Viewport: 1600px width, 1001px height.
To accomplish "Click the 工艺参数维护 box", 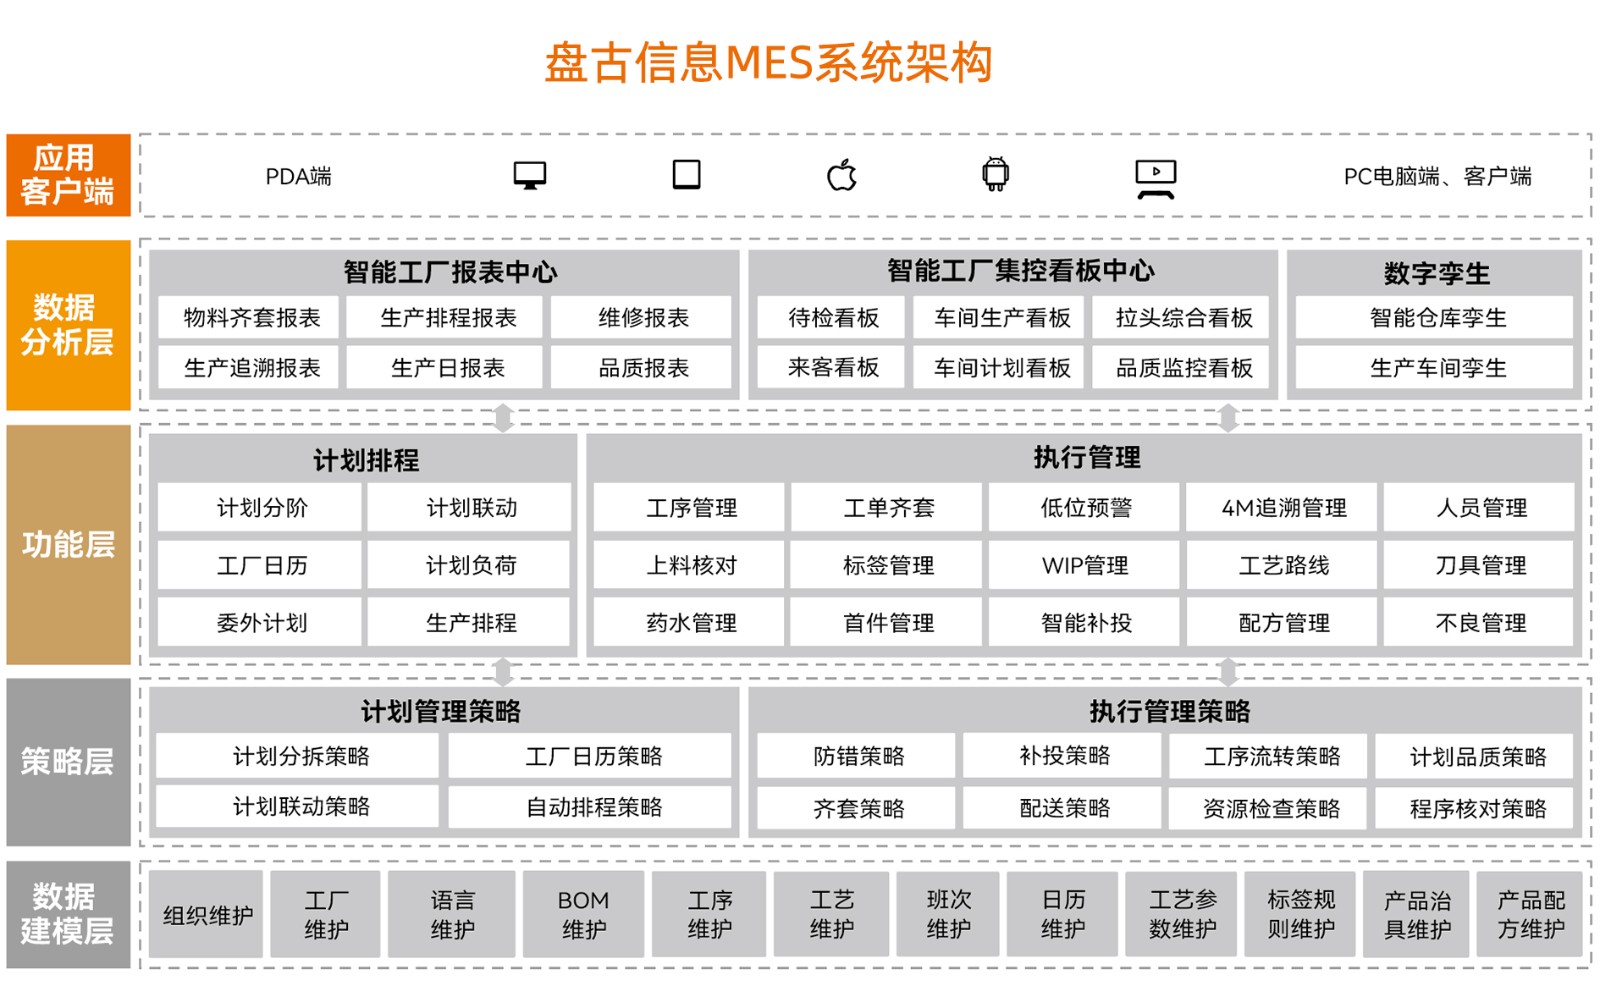I will (1183, 915).
